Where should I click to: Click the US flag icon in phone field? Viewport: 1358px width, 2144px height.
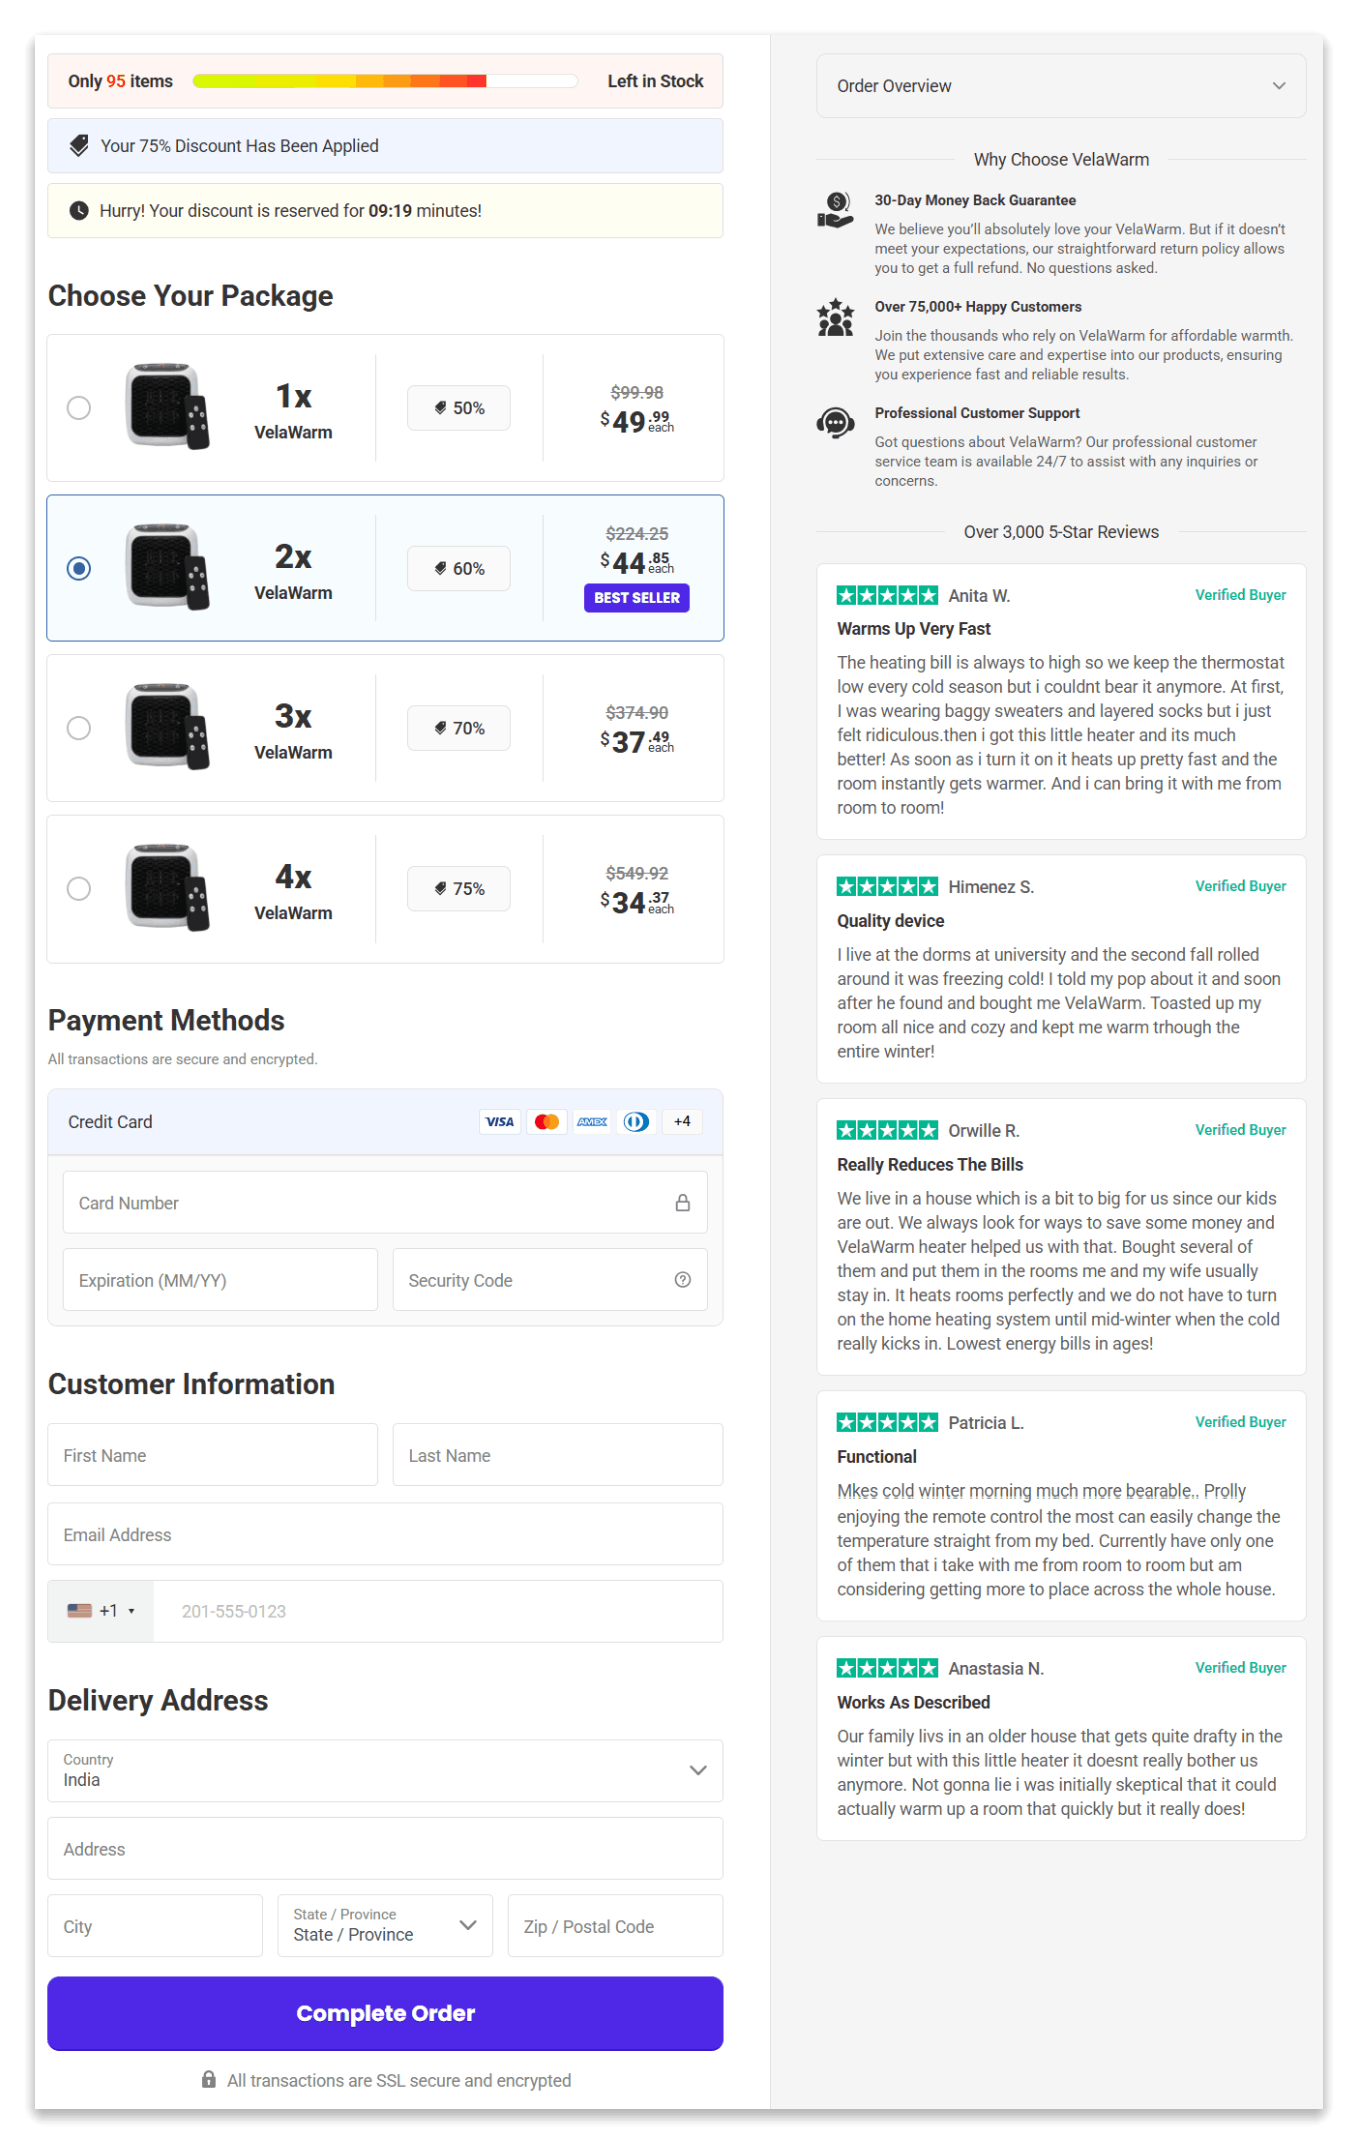pyautogui.click(x=80, y=1611)
